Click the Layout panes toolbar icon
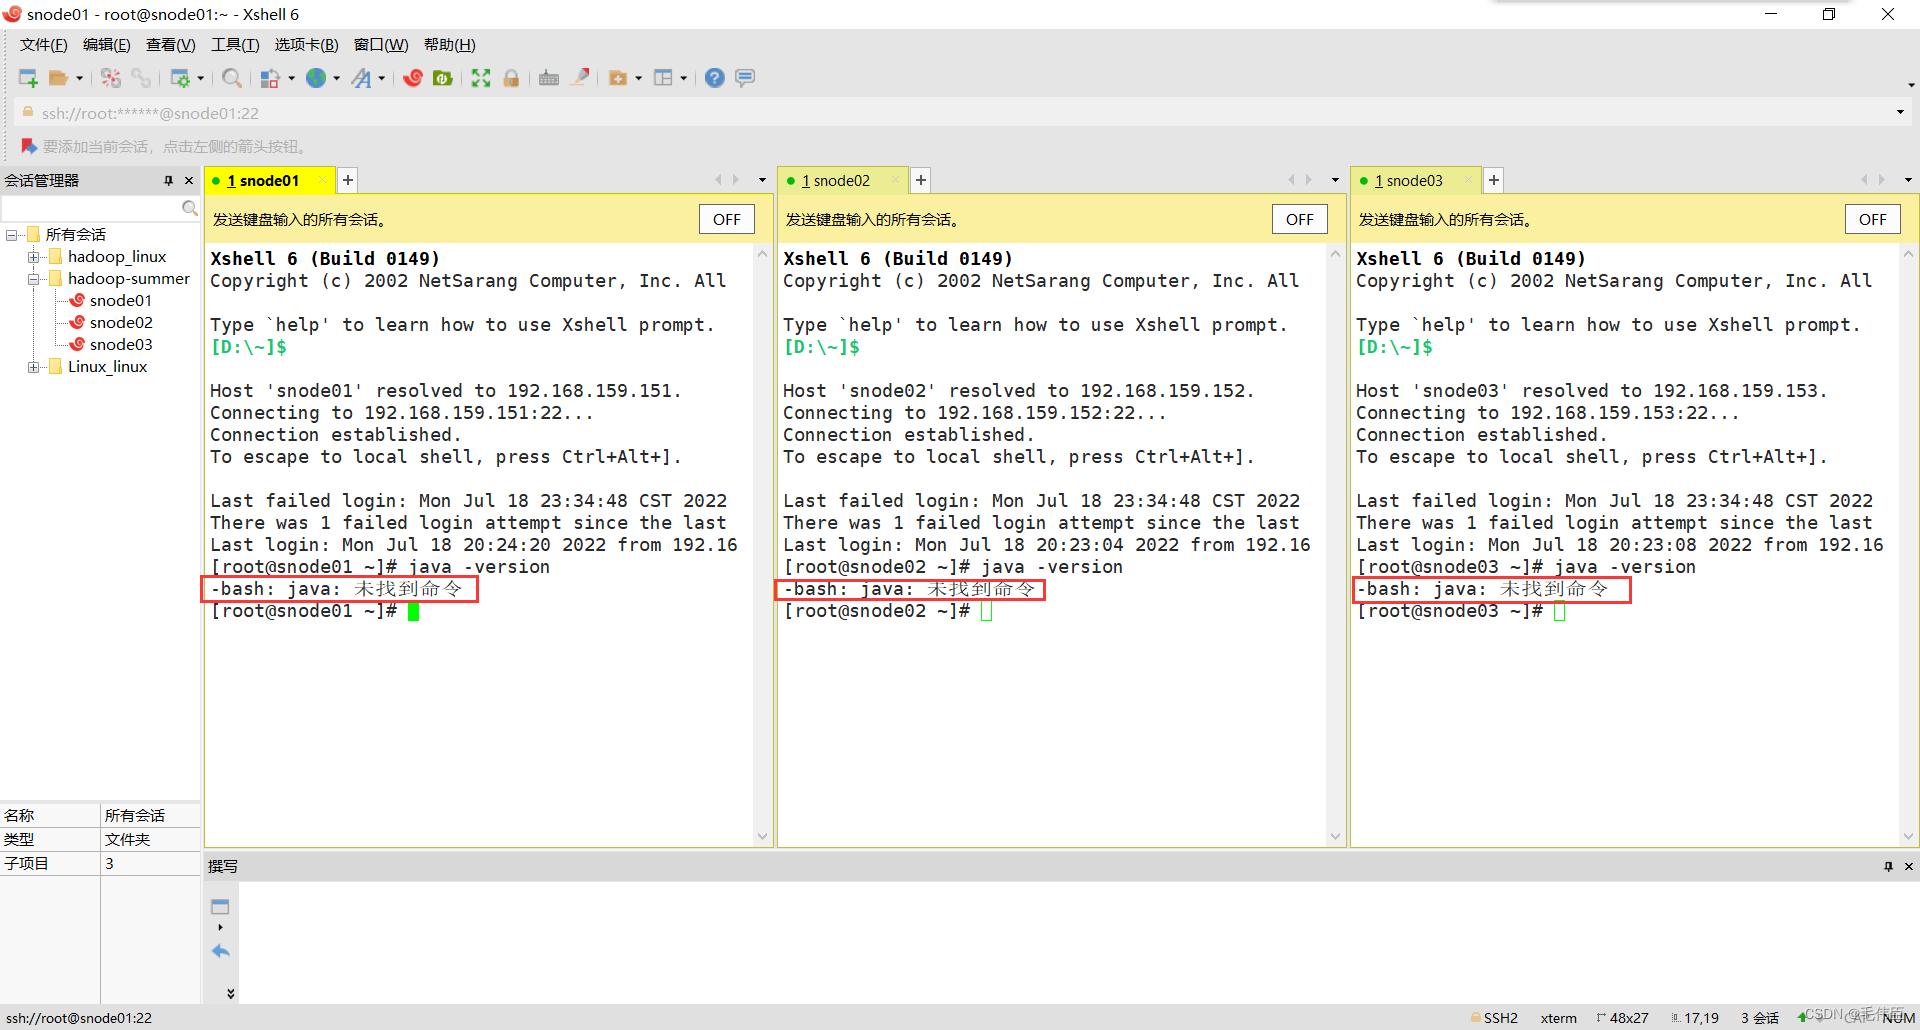This screenshot has height=1030, width=1920. [663, 78]
